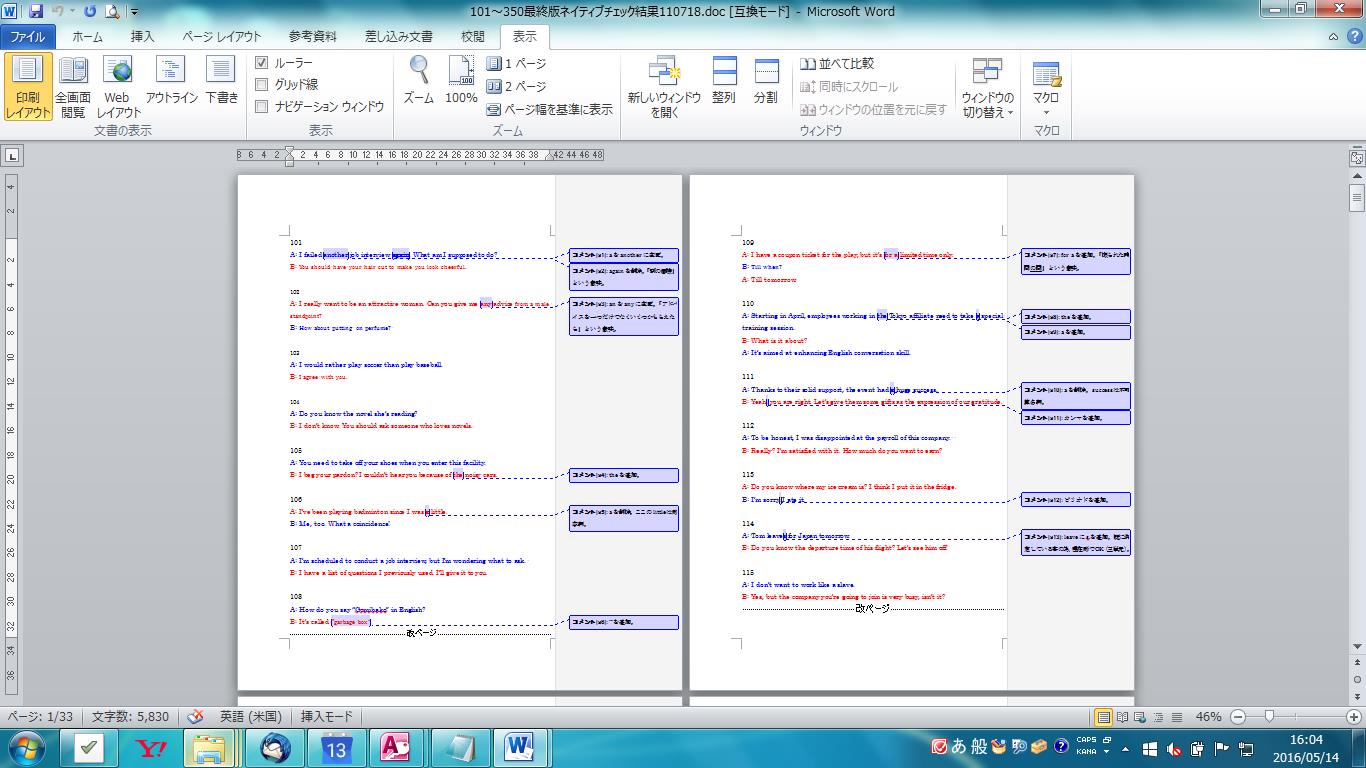Select Full Screen Reading button in status bar

pyautogui.click(x=1121, y=717)
